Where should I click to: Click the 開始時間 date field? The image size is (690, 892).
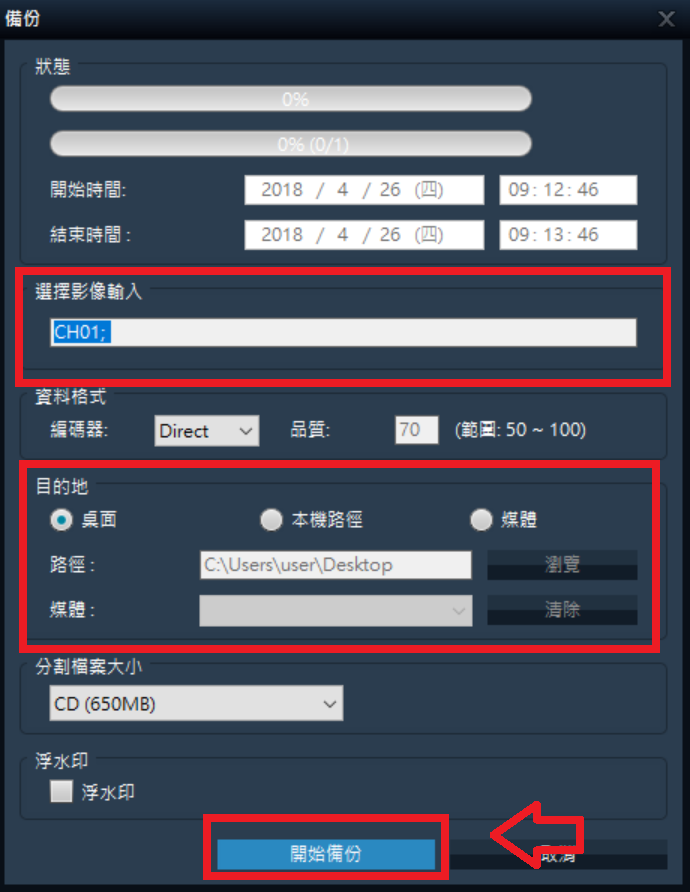pos(364,189)
